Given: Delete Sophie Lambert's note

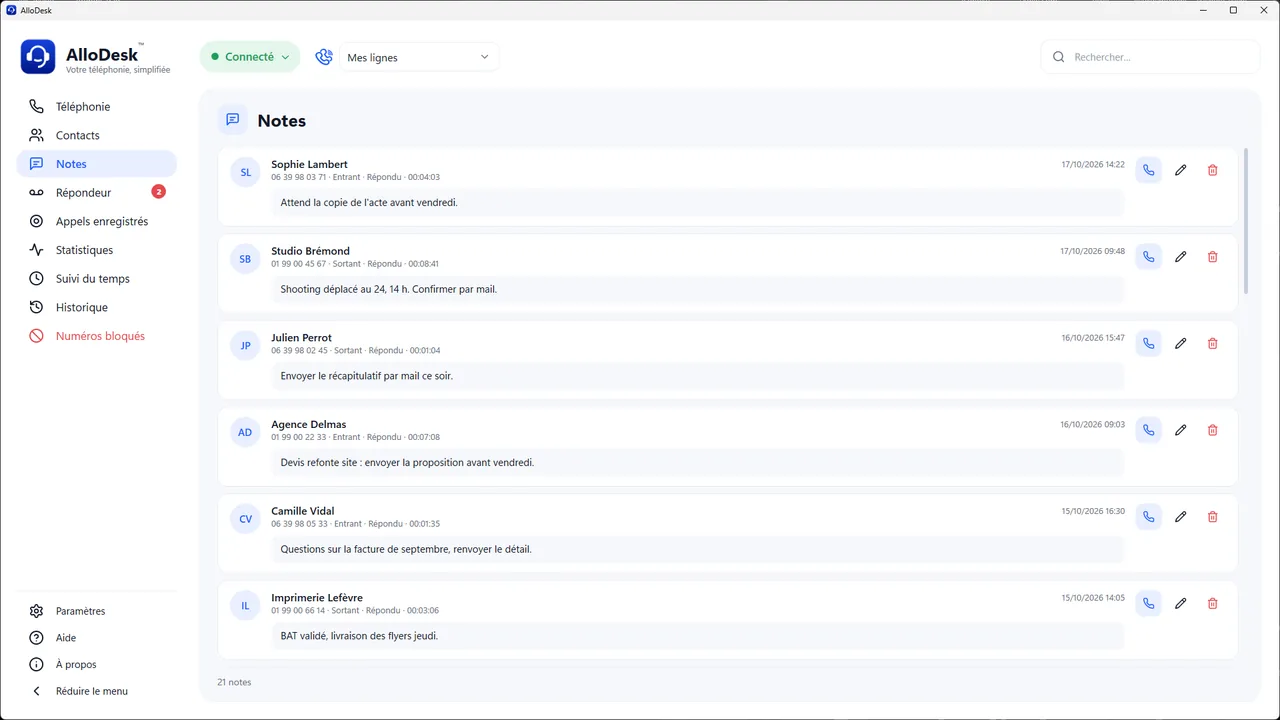Looking at the screenshot, I should (x=1213, y=170).
